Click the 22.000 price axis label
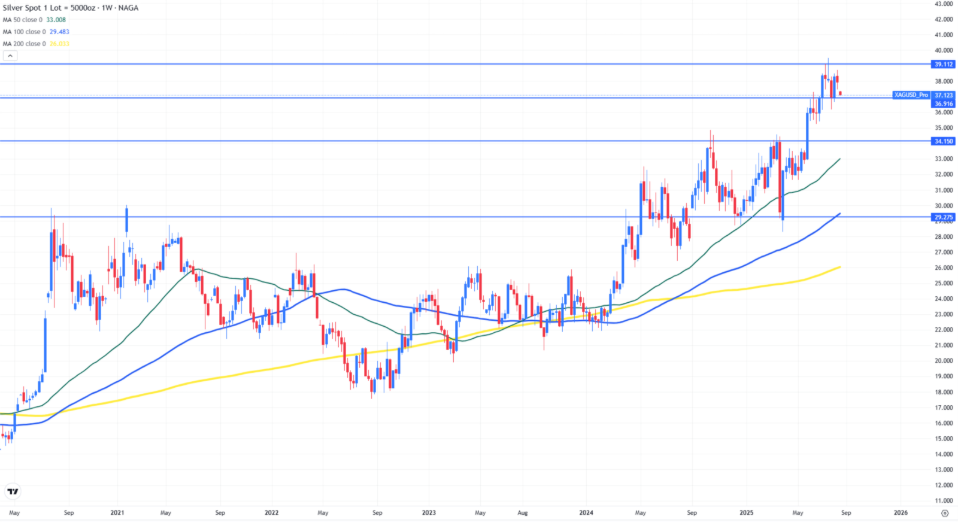The image size is (958, 522). [943, 330]
